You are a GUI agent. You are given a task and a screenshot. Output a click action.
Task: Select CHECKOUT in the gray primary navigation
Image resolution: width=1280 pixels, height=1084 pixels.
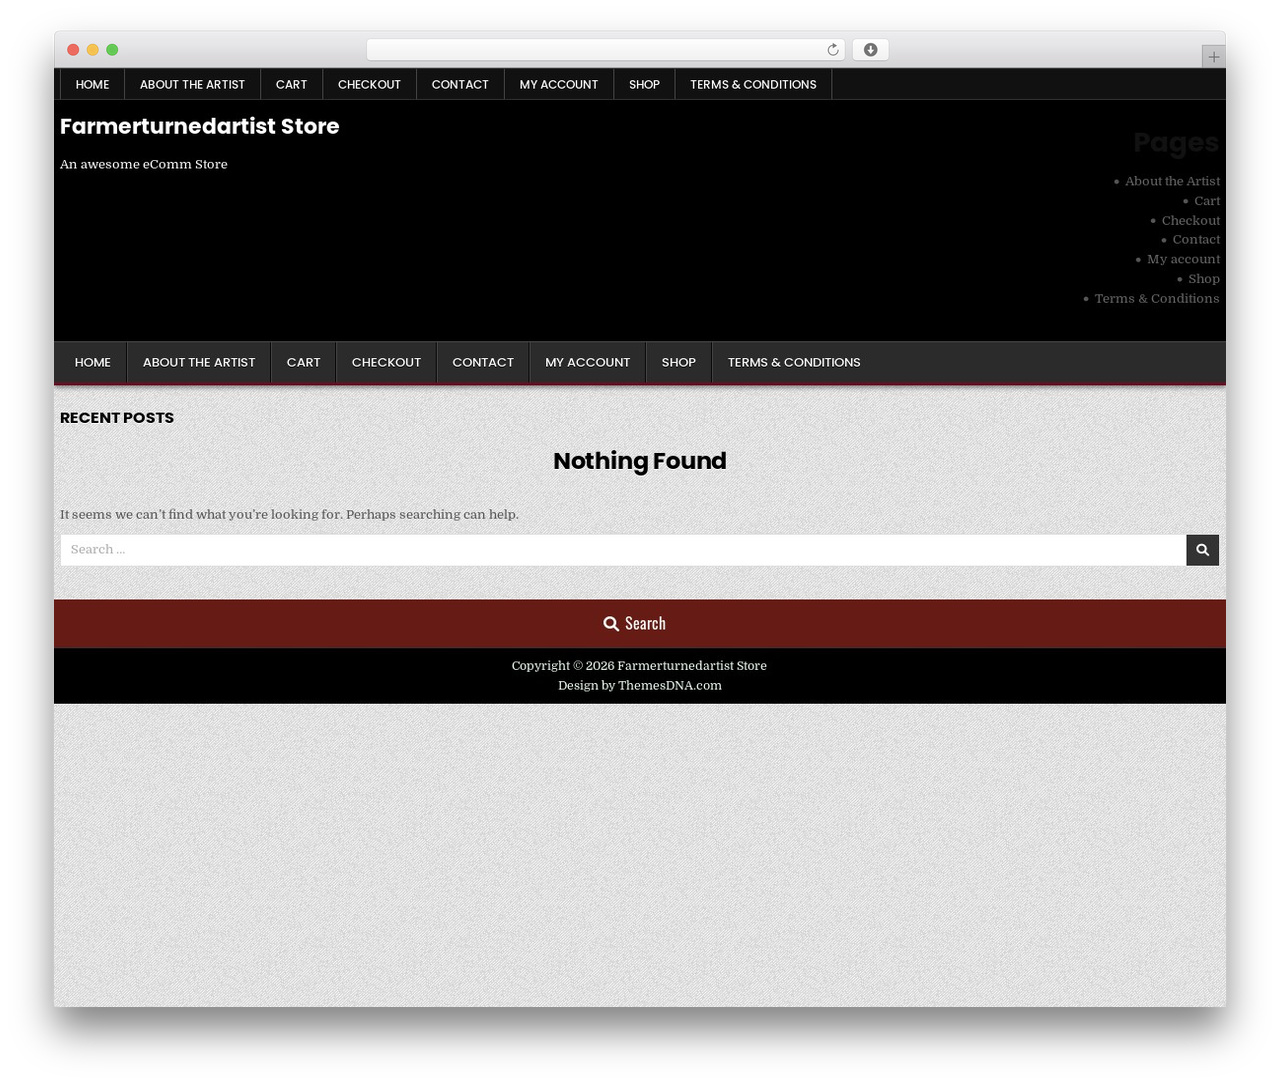pos(386,362)
